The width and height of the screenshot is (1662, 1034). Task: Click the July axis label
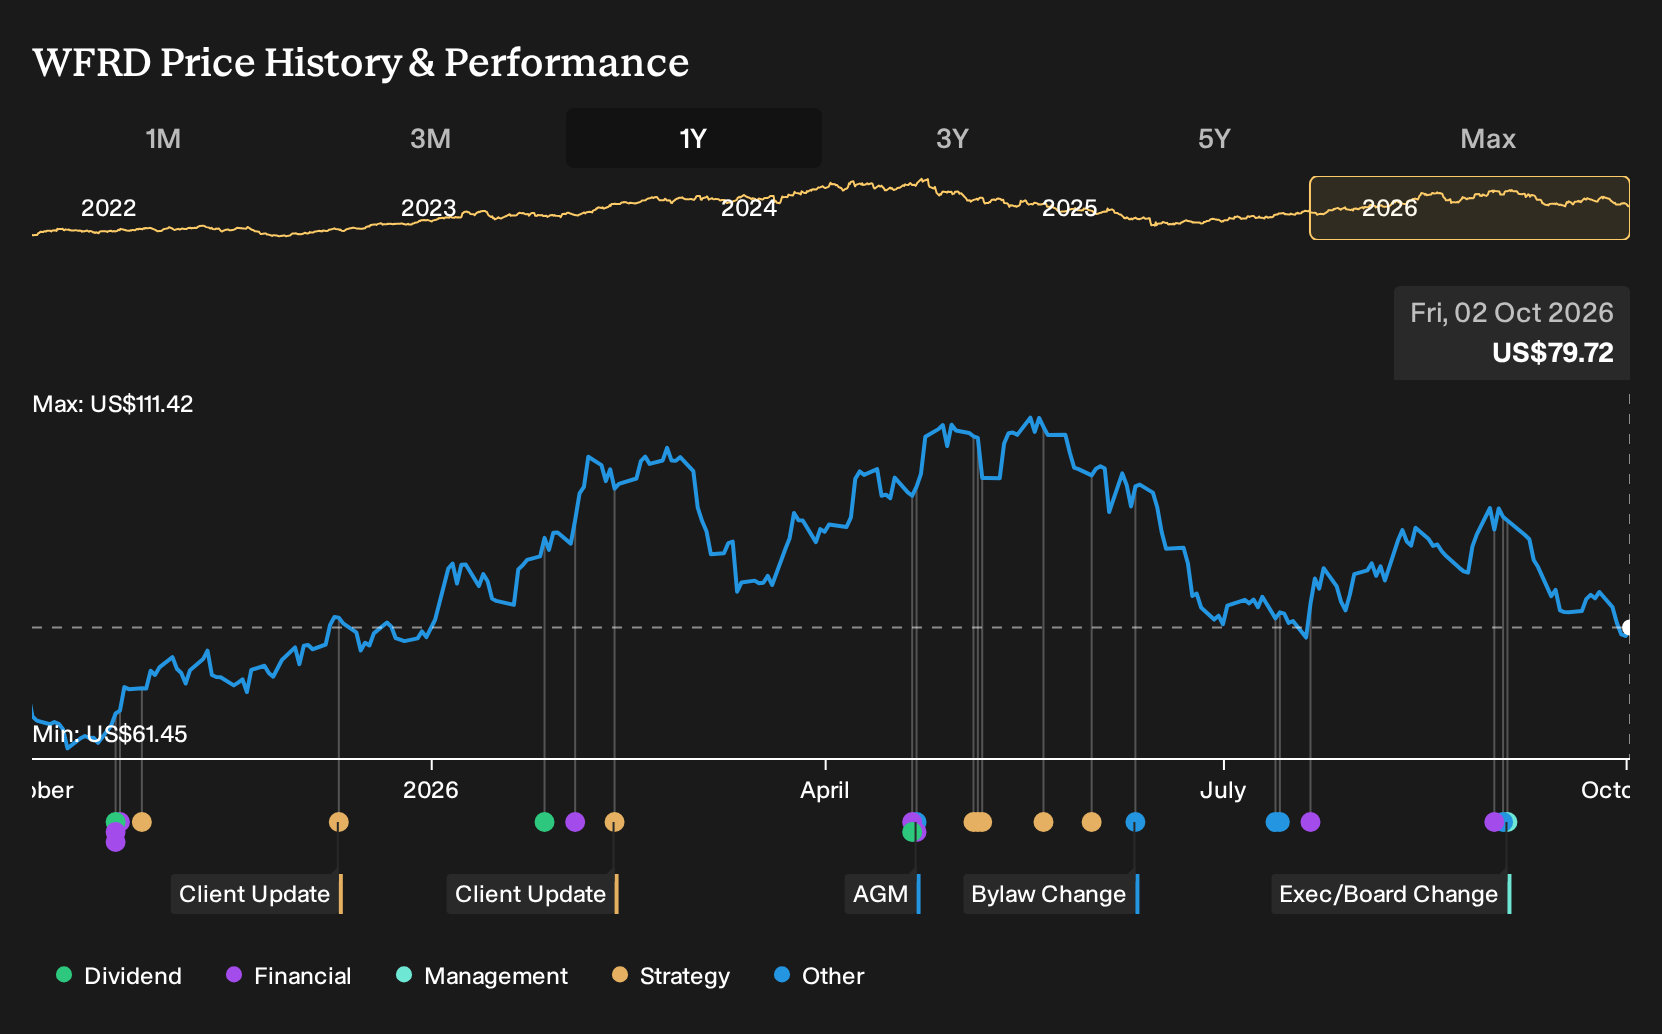1223,790
